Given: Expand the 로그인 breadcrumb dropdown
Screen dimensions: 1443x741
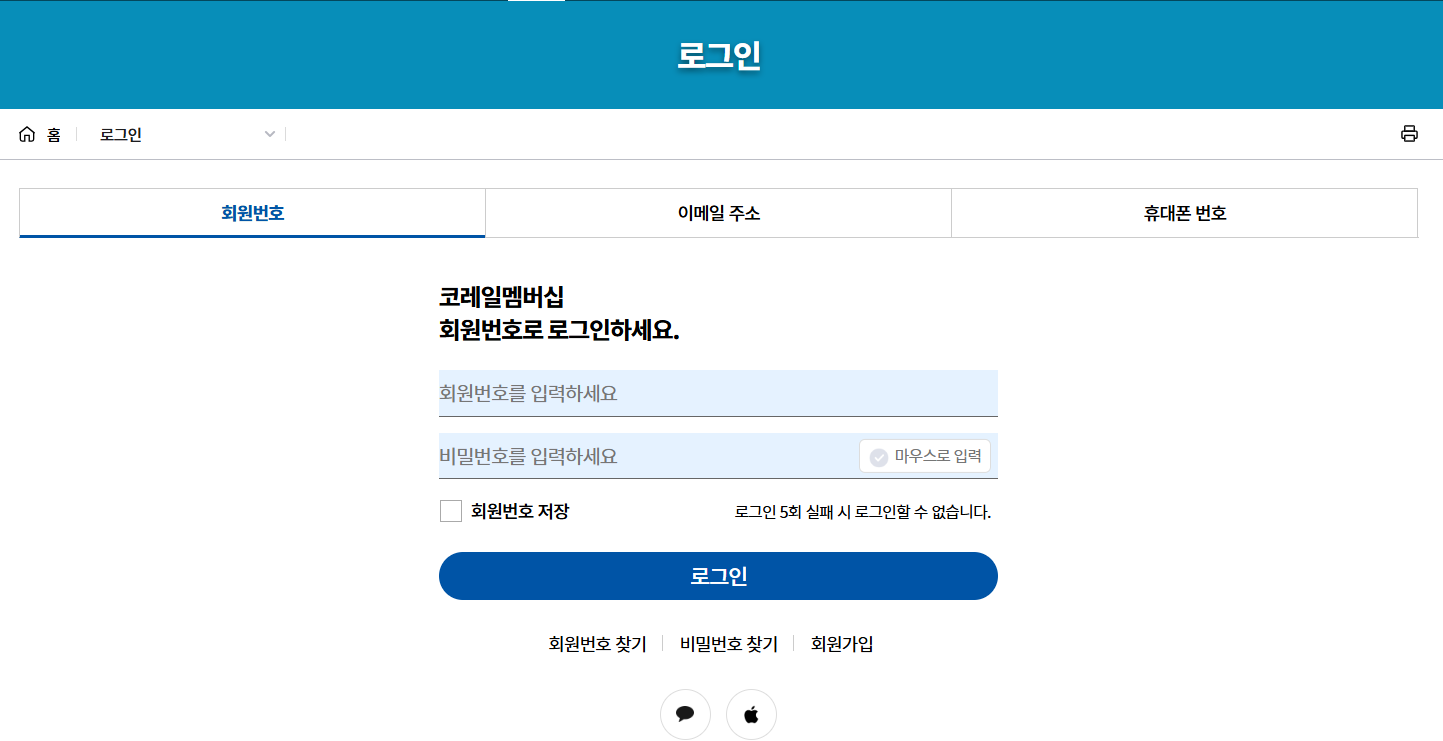Looking at the screenshot, I should tap(187, 134).
